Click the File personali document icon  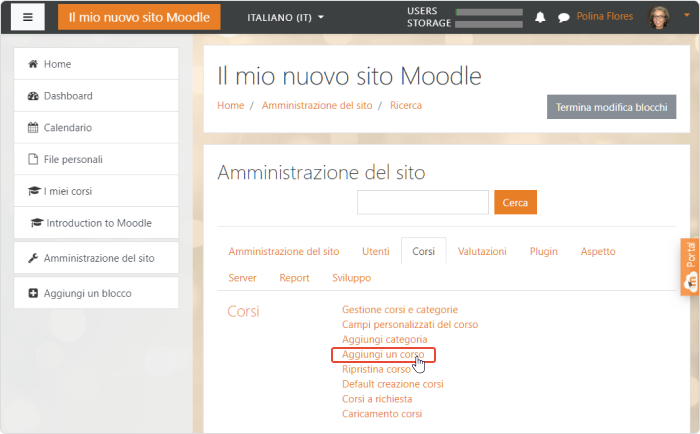33,159
